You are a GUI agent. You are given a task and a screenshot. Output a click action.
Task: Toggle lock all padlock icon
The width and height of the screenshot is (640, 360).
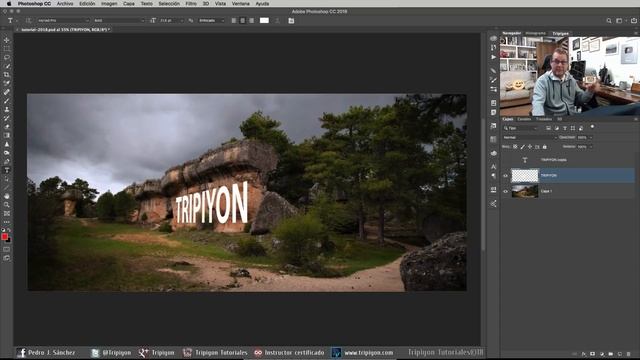pos(544,147)
